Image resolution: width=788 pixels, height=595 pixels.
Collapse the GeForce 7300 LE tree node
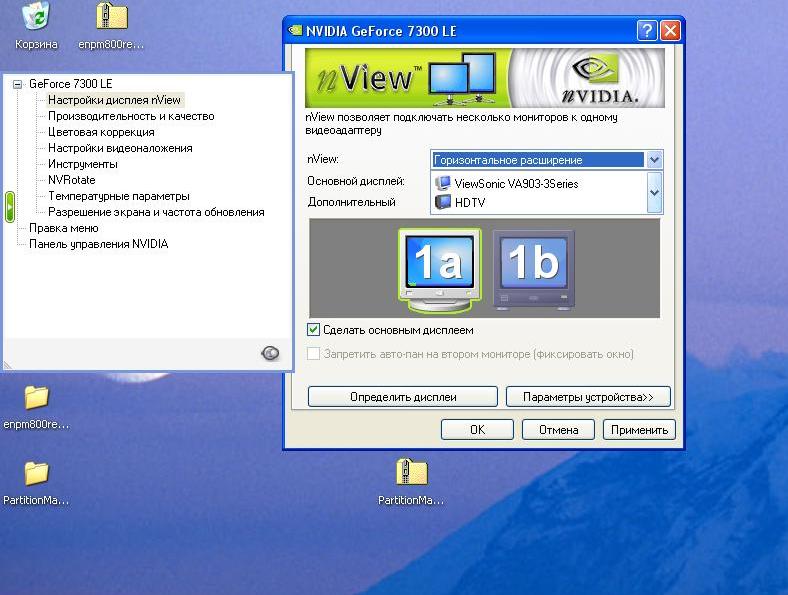17,84
